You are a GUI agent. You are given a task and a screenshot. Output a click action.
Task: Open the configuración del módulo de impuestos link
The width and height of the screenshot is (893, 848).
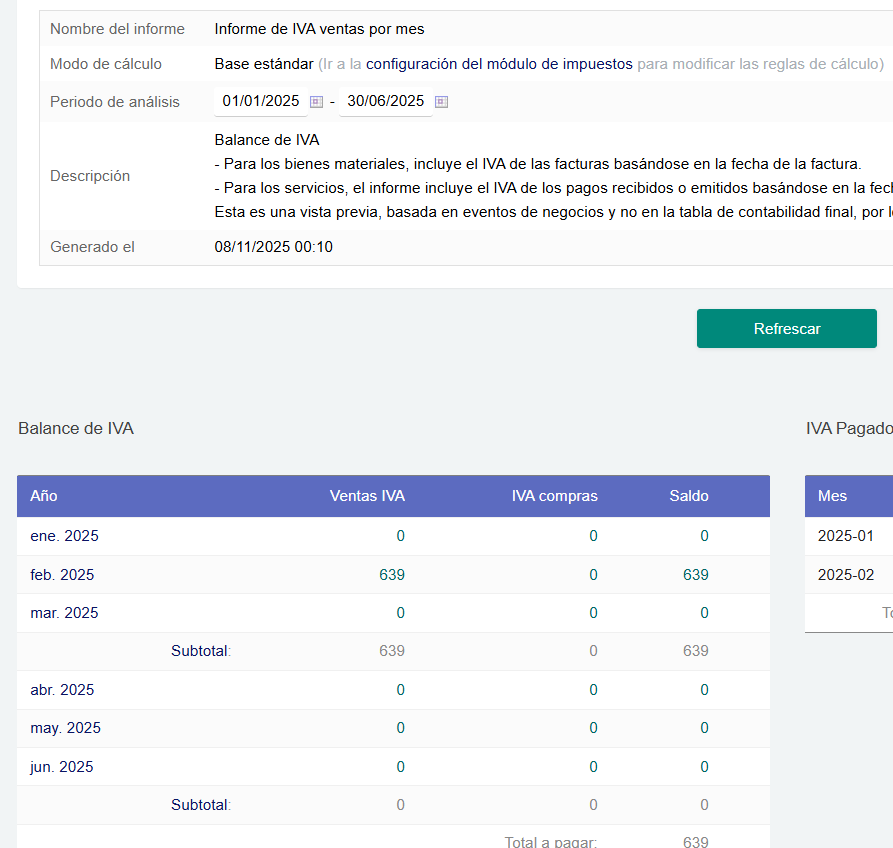(x=499, y=64)
